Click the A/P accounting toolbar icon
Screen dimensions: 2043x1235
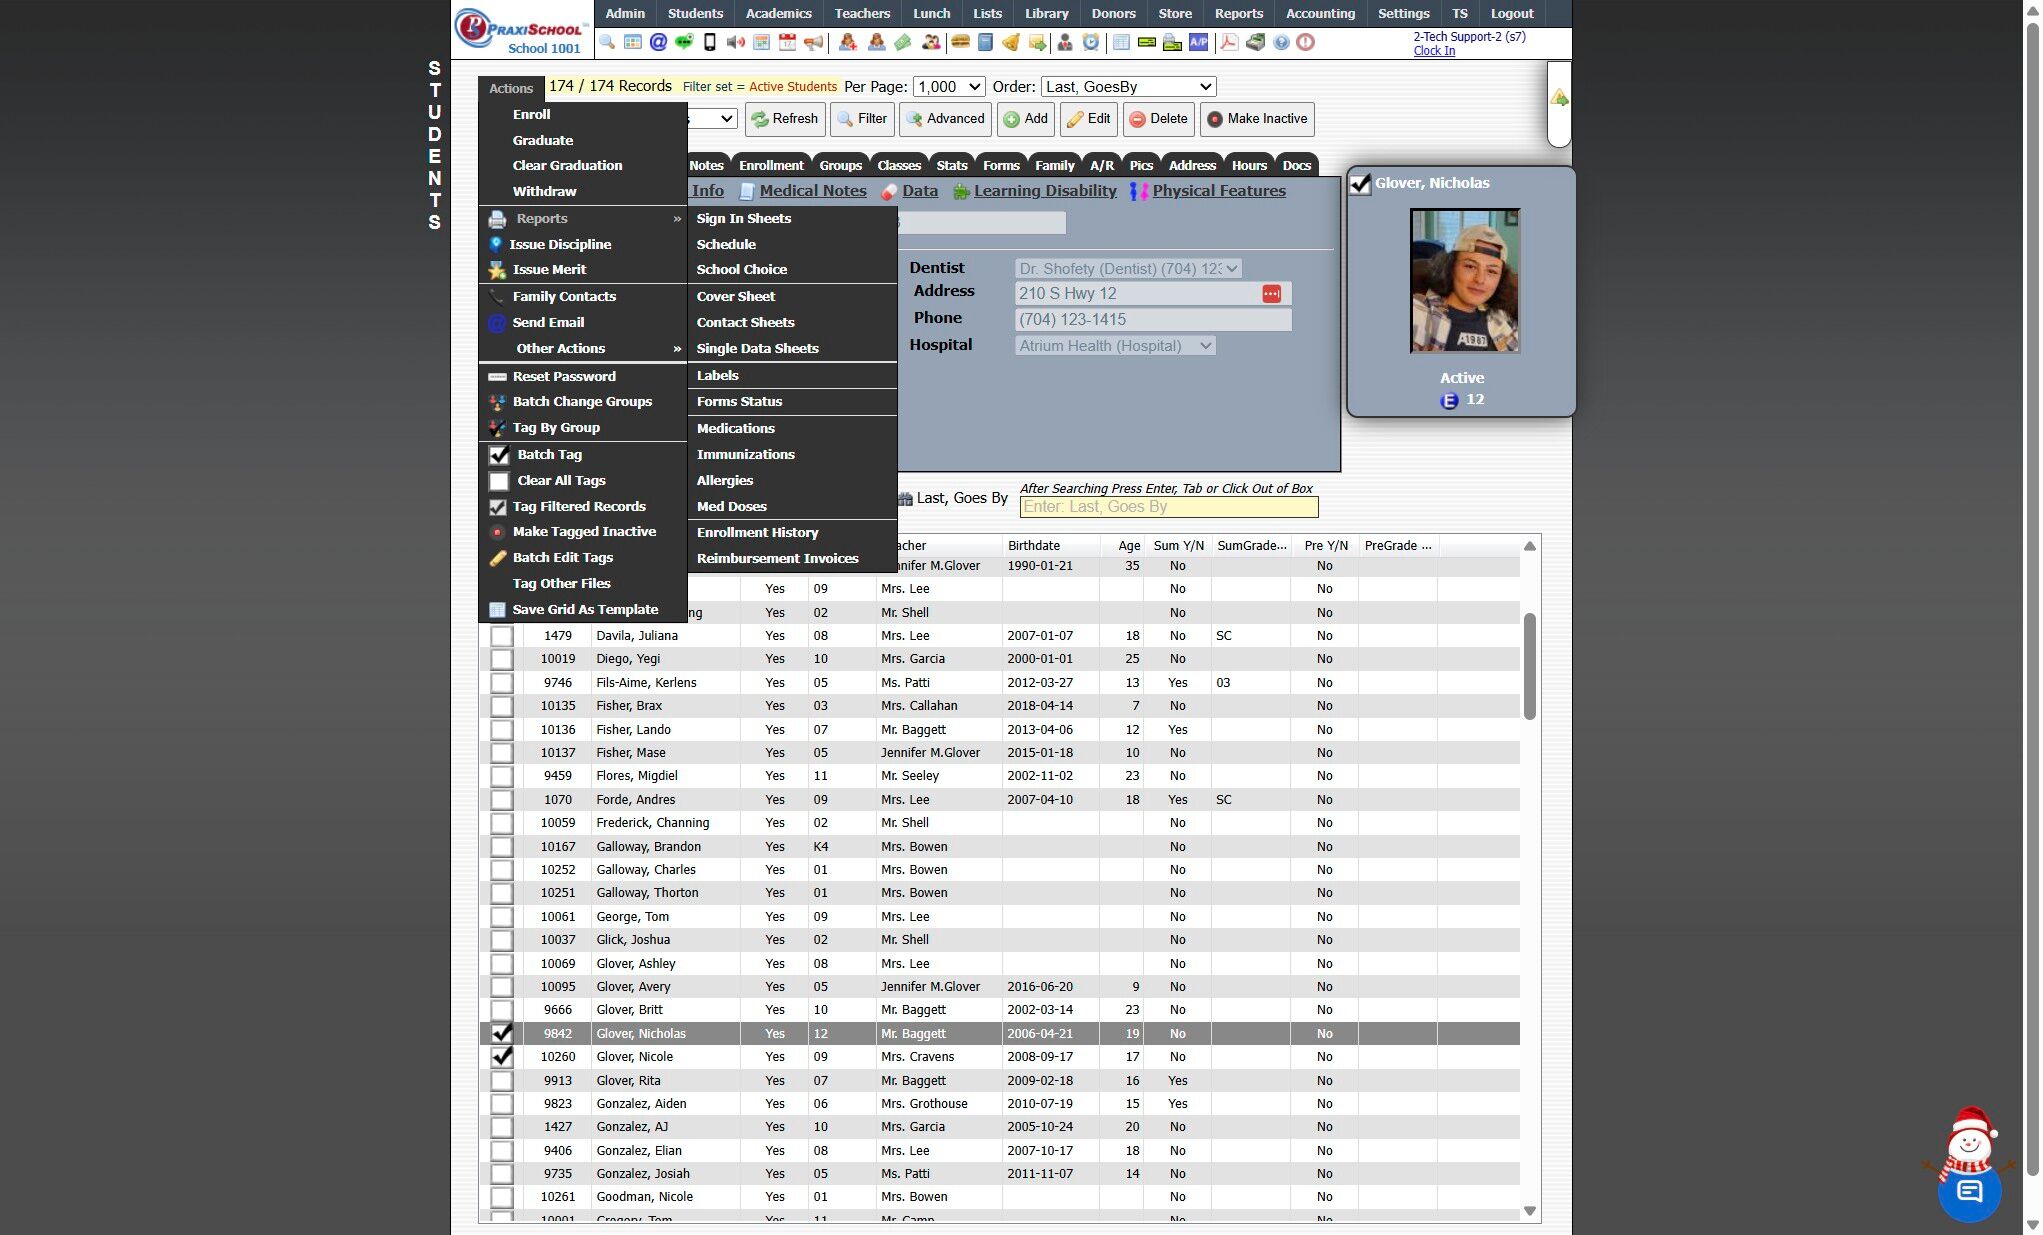[1198, 42]
